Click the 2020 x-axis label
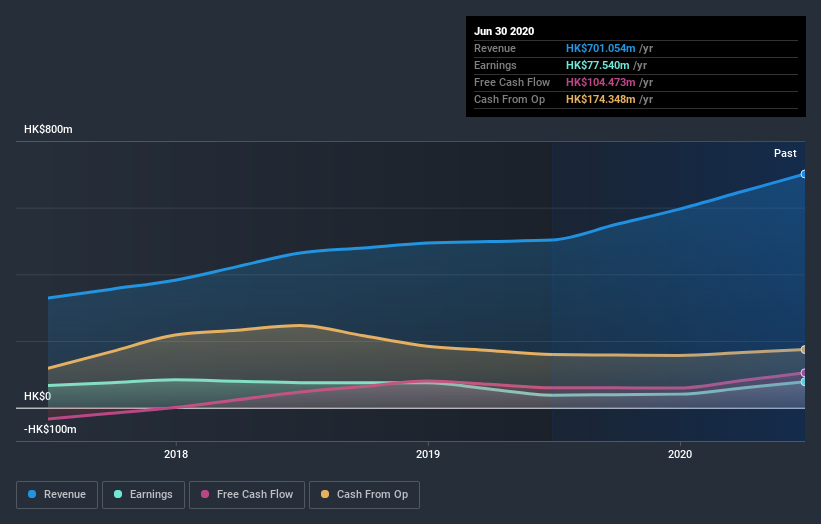821x524 pixels. (680, 454)
